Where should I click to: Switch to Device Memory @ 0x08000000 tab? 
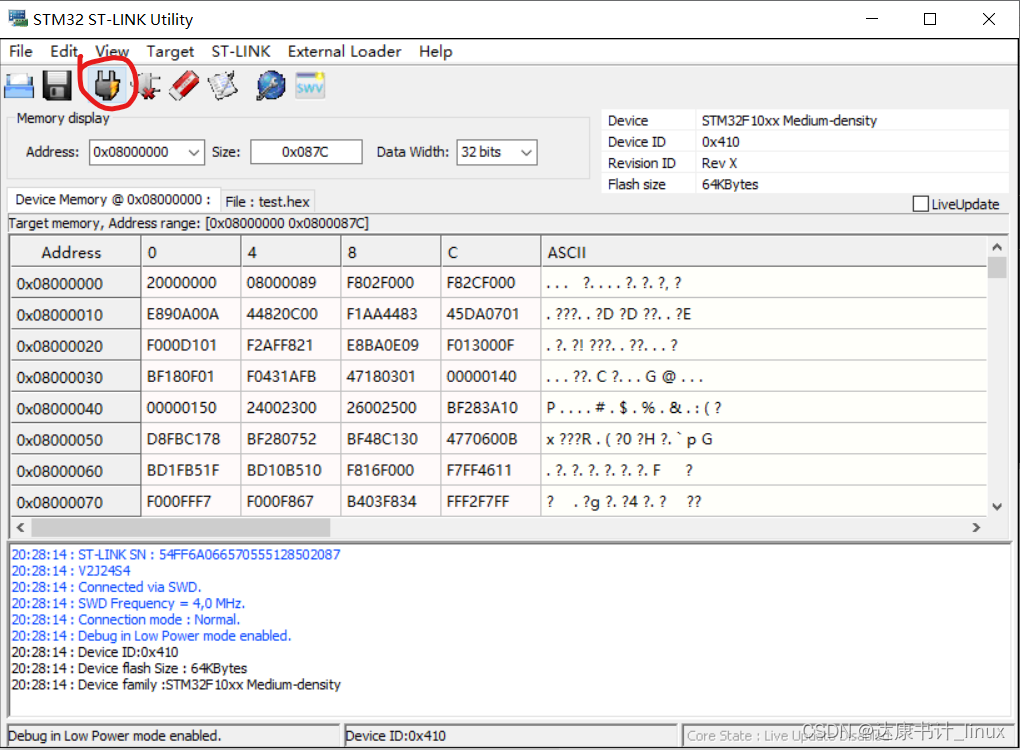(113, 200)
